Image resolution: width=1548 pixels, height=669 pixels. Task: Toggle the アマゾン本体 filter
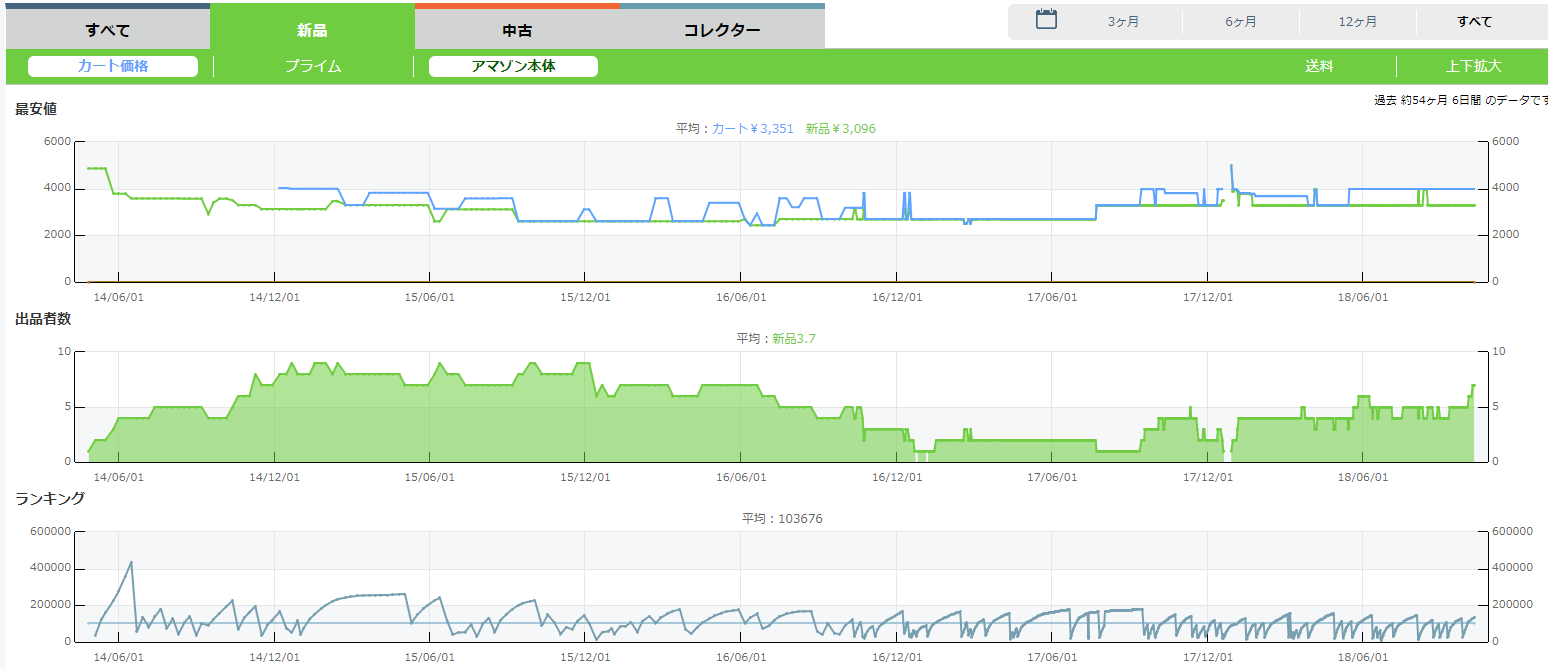[x=513, y=66]
